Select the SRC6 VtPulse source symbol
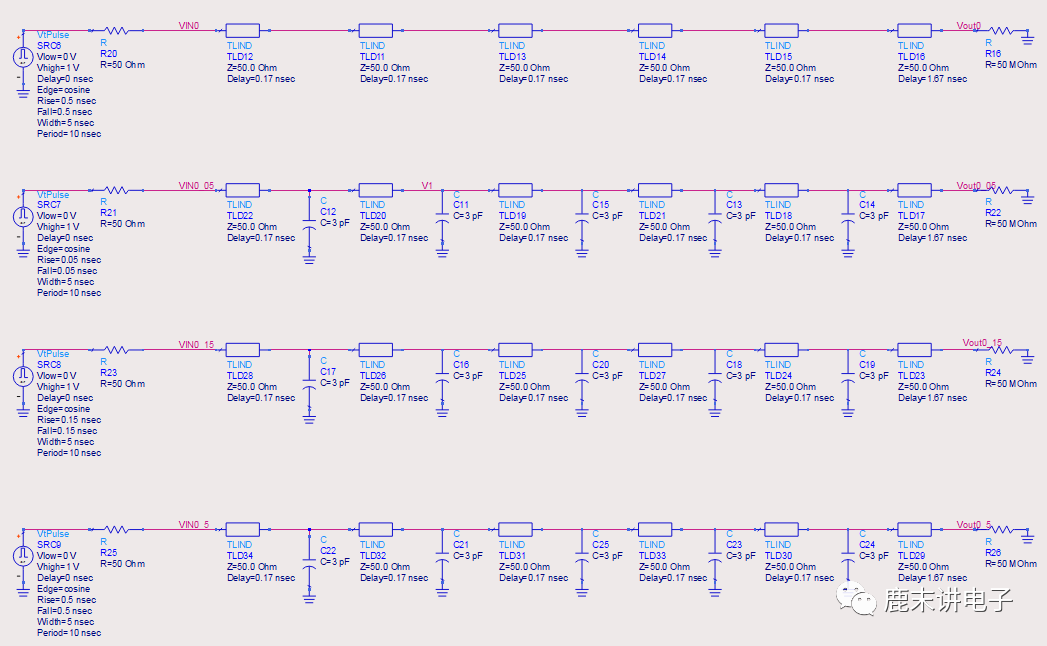Image resolution: width=1047 pixels, height=646 pixels. pyautogui.click(x=23, y=57)
